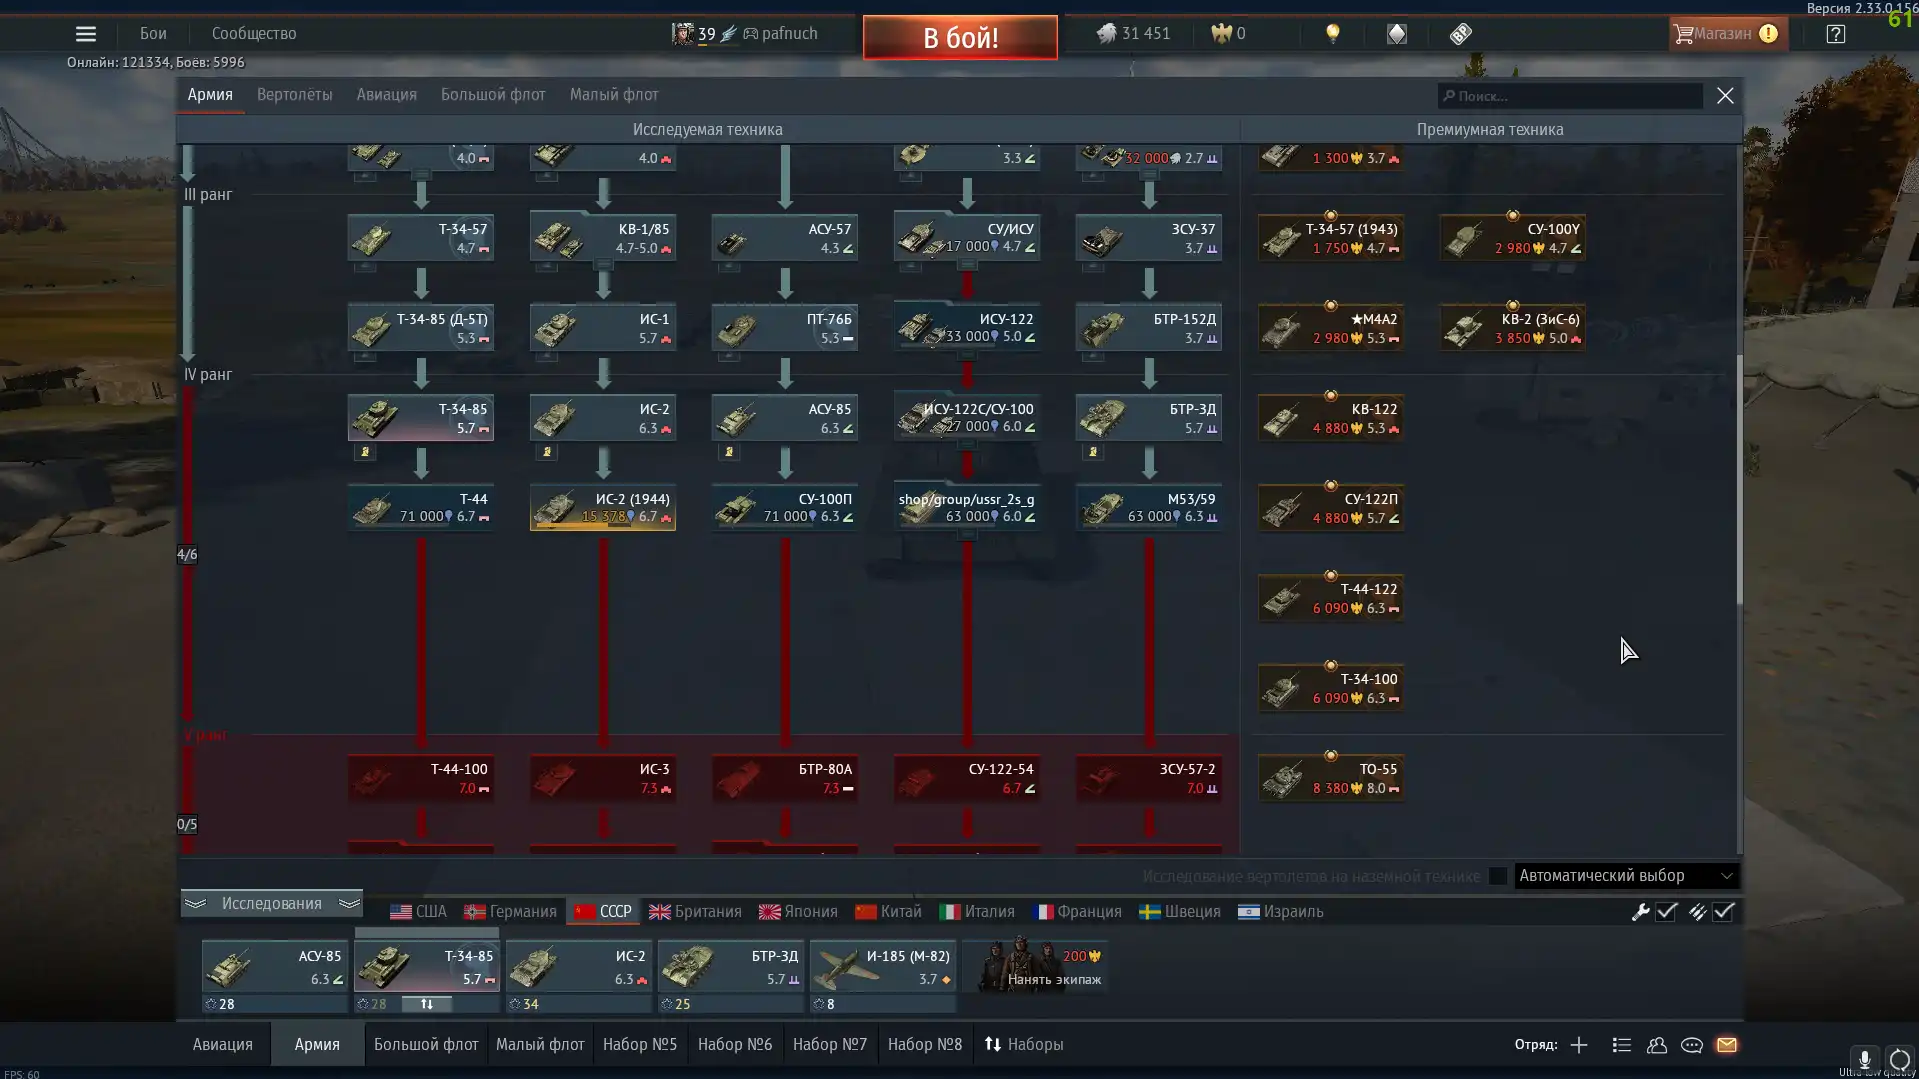Select the Германия nation tab
1919x1079 pixels.
click(510, 912)
